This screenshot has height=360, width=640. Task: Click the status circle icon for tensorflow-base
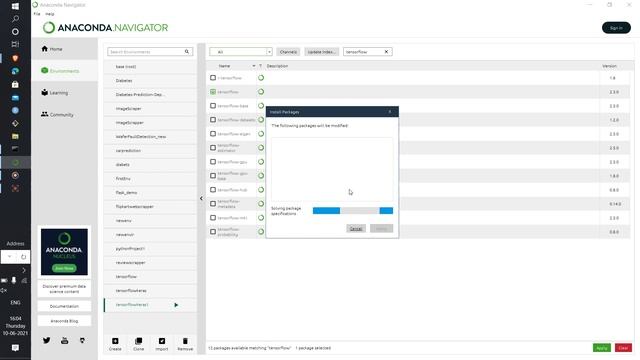pyautogui.click(x=261, y=106)
